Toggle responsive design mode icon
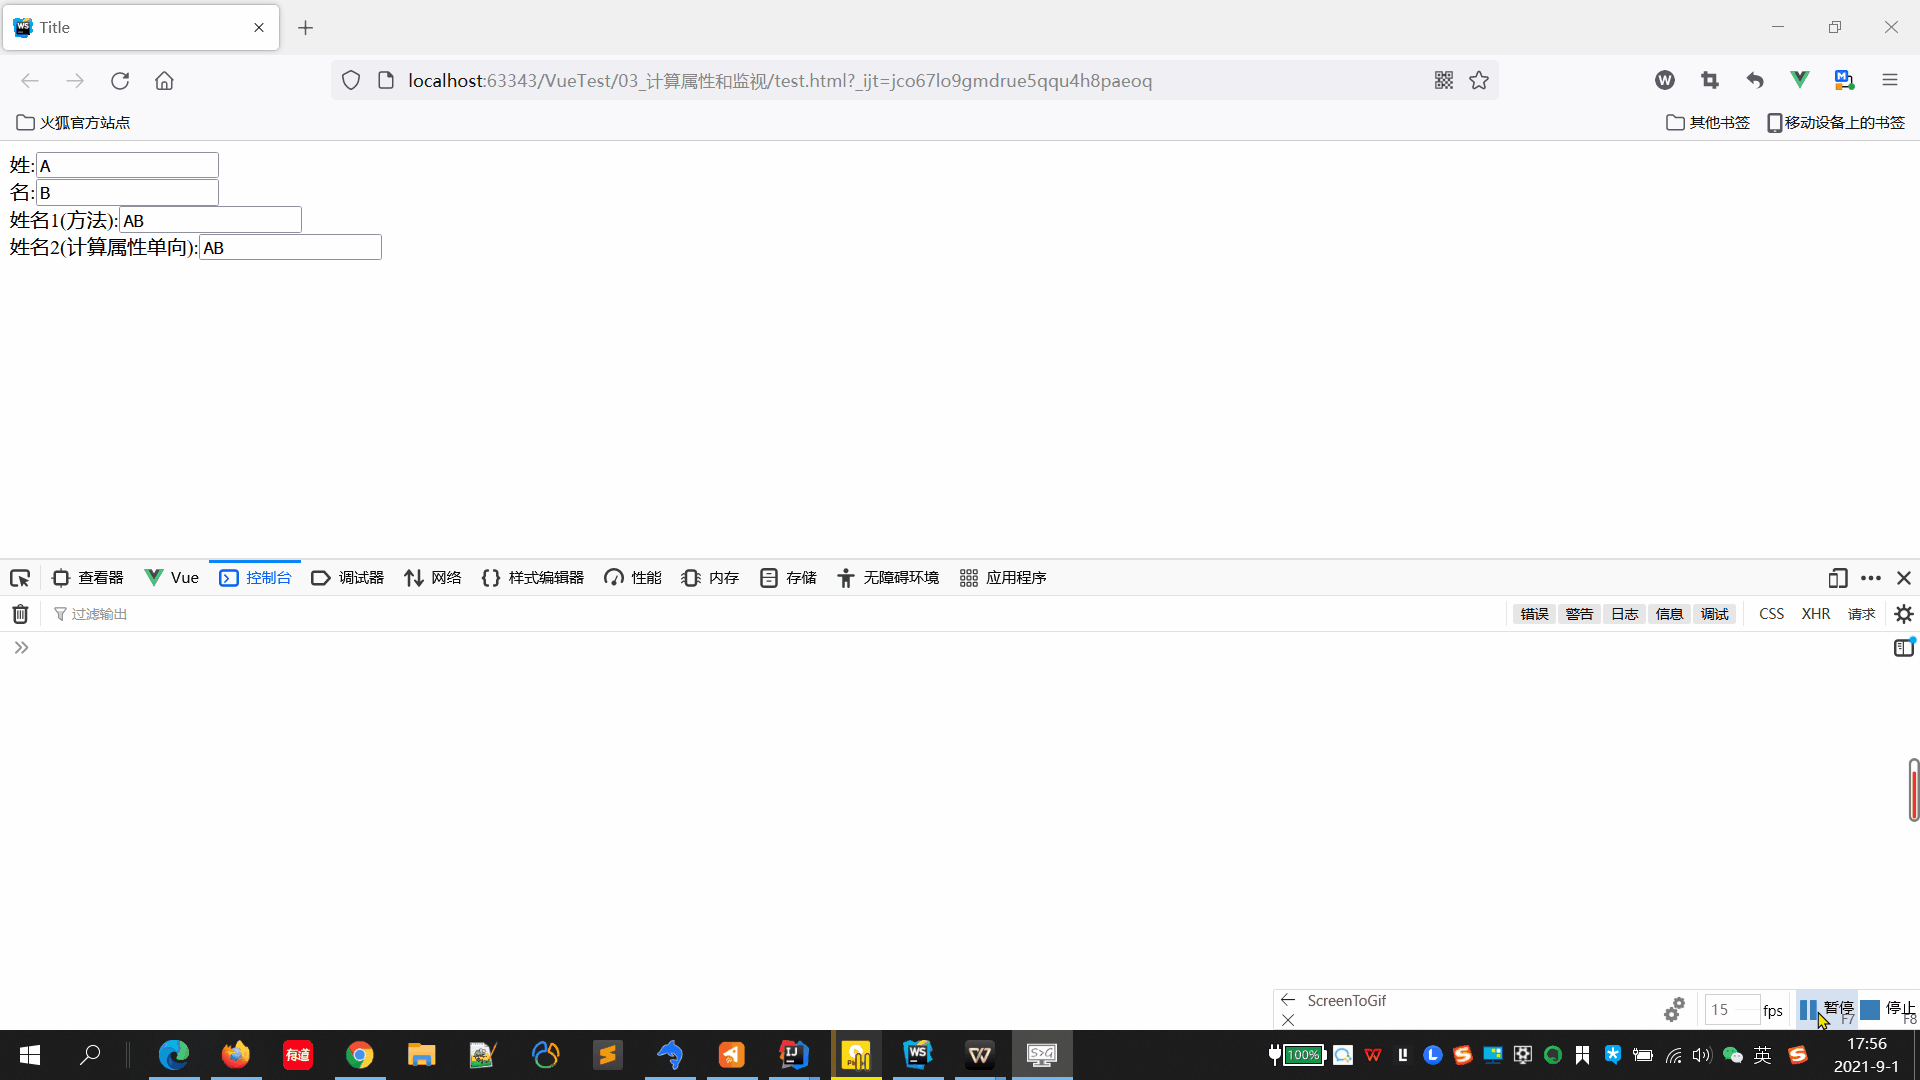This screenshot has height=1080, width=1920. 1837,578
